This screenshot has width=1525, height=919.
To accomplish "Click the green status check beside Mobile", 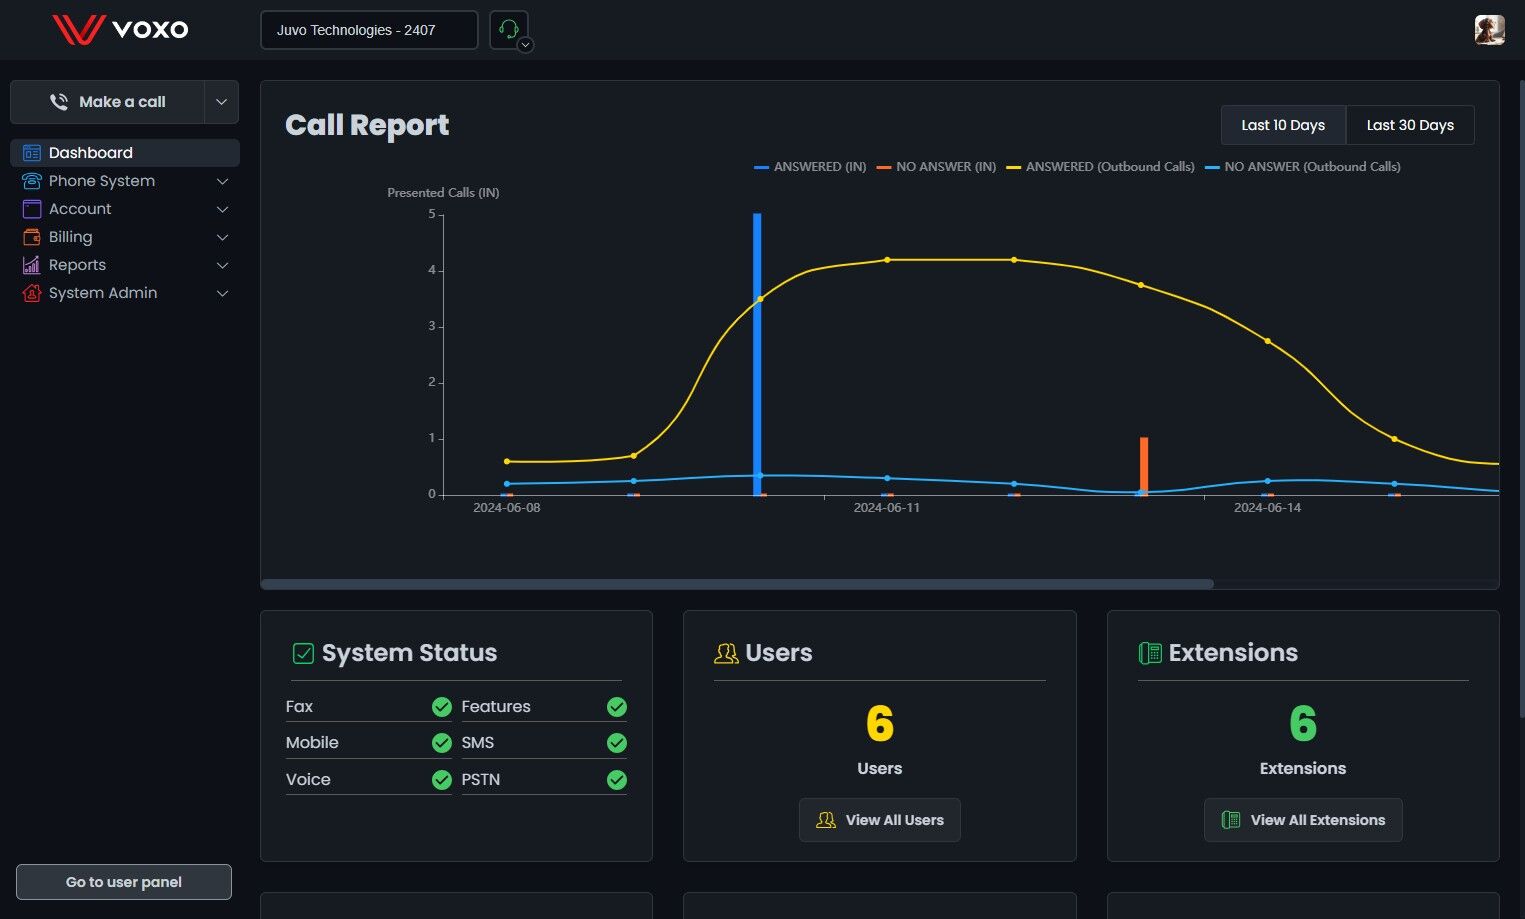I will [x=441, y=743].
